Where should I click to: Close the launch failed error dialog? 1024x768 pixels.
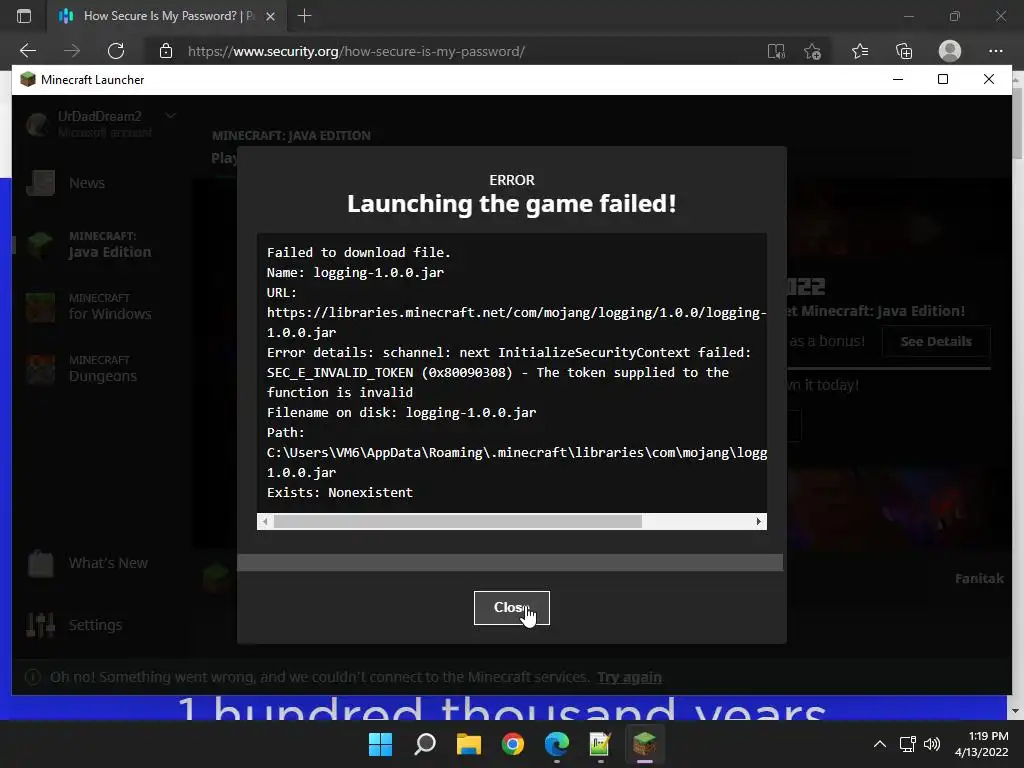511,608
